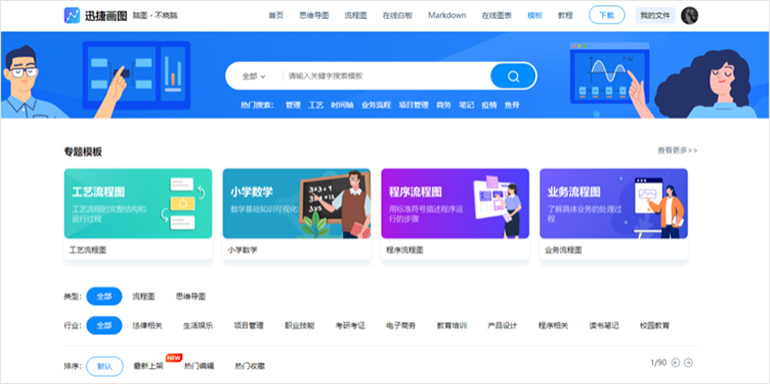Click hot search keyword 业务流程
Screen dimensions: 770x384
376,105
